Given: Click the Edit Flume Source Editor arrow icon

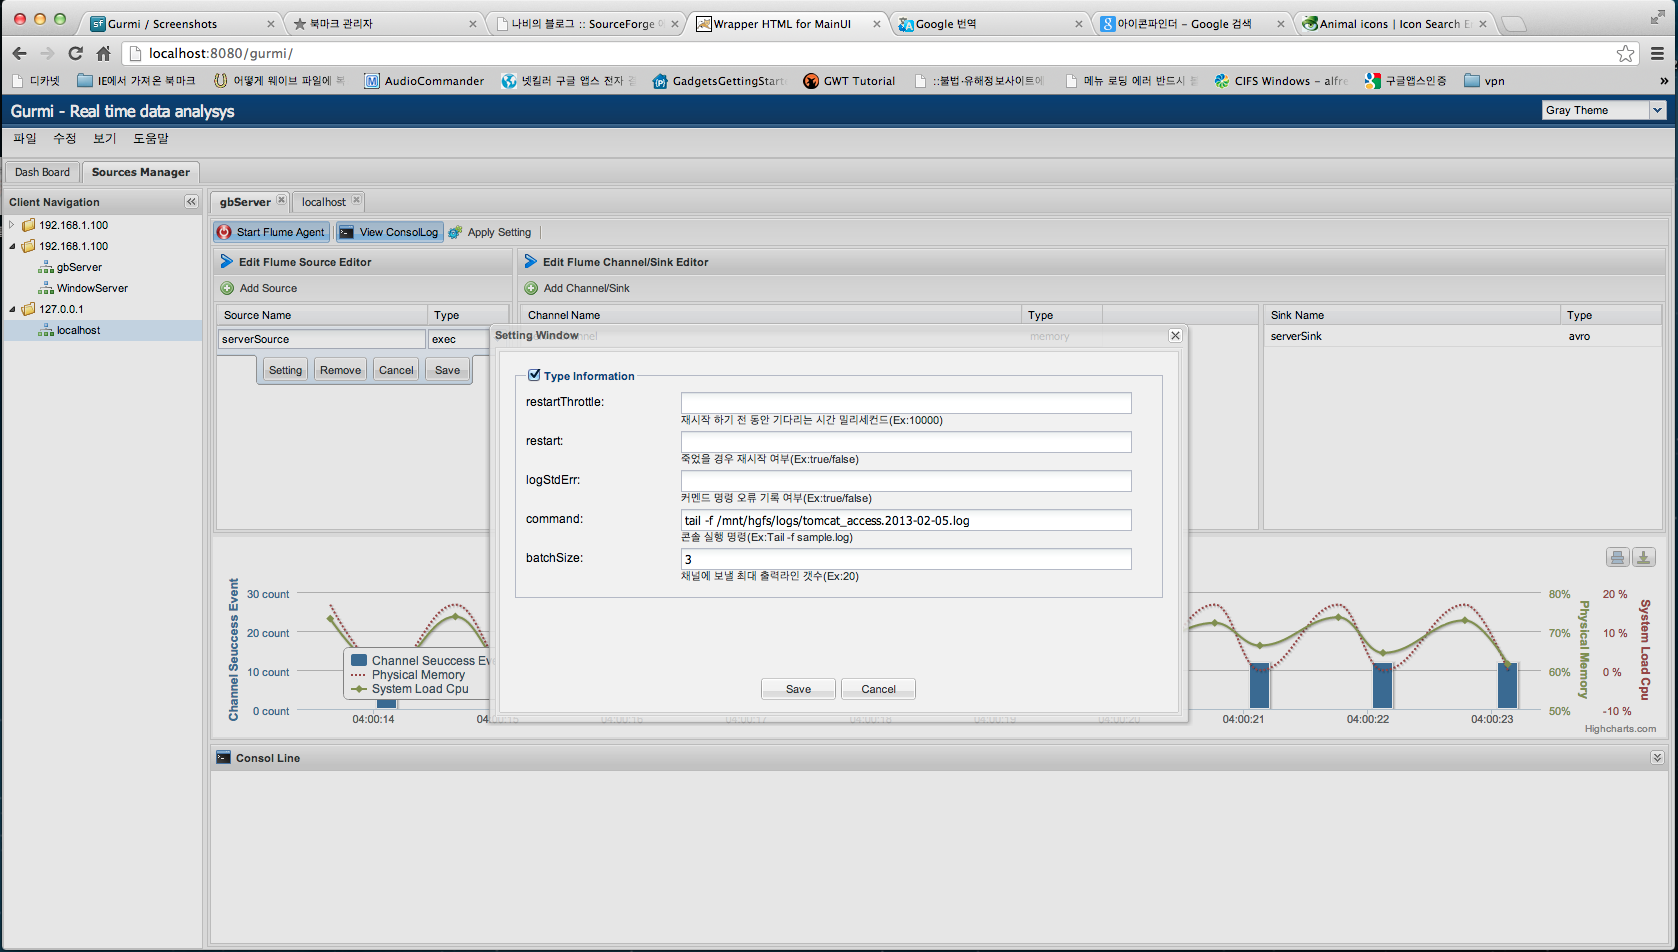Looking at the screenshot, I should pyautogui.click(x=229, y=261).
